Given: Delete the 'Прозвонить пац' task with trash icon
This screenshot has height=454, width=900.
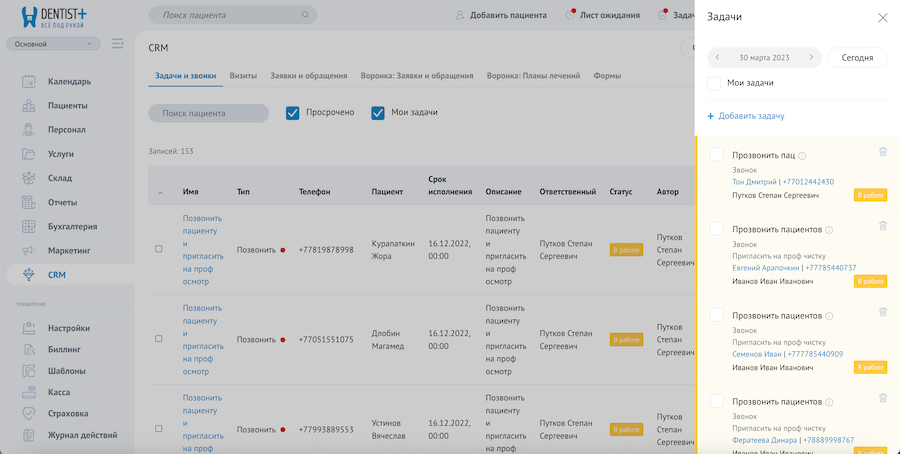Looking at the screenshot, I should [882, 152].
